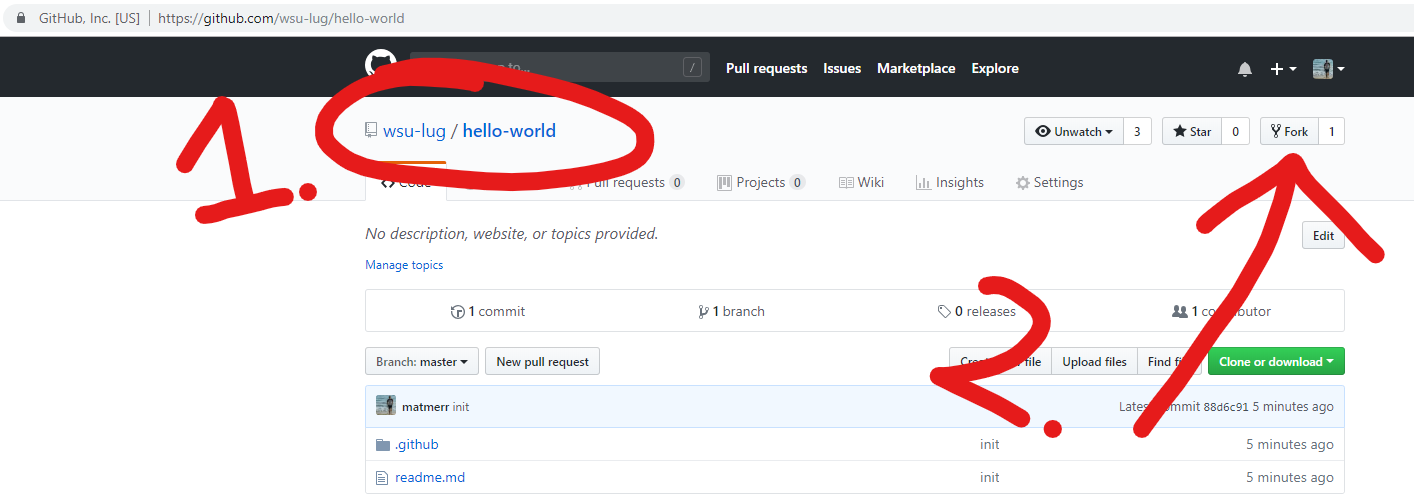The width and height of the screenshot is (1414, 502).
Task: Open init commit message for readme.md
Action: coord(989,477)
